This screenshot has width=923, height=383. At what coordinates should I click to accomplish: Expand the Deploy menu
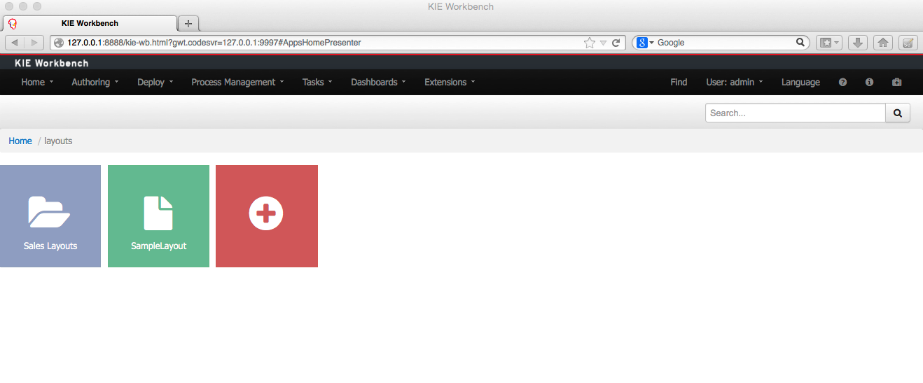coord(155,82)
